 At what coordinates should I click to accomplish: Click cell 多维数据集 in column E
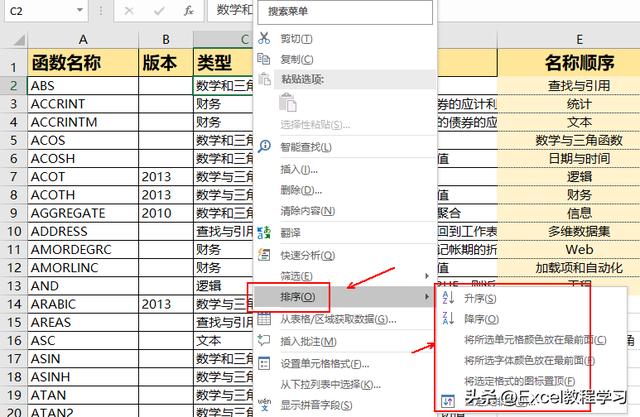(x=579, y=231)
